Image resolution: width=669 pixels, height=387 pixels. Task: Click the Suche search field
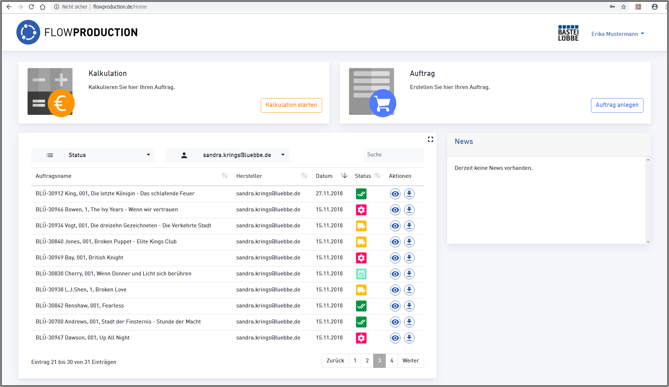point(393,154)
